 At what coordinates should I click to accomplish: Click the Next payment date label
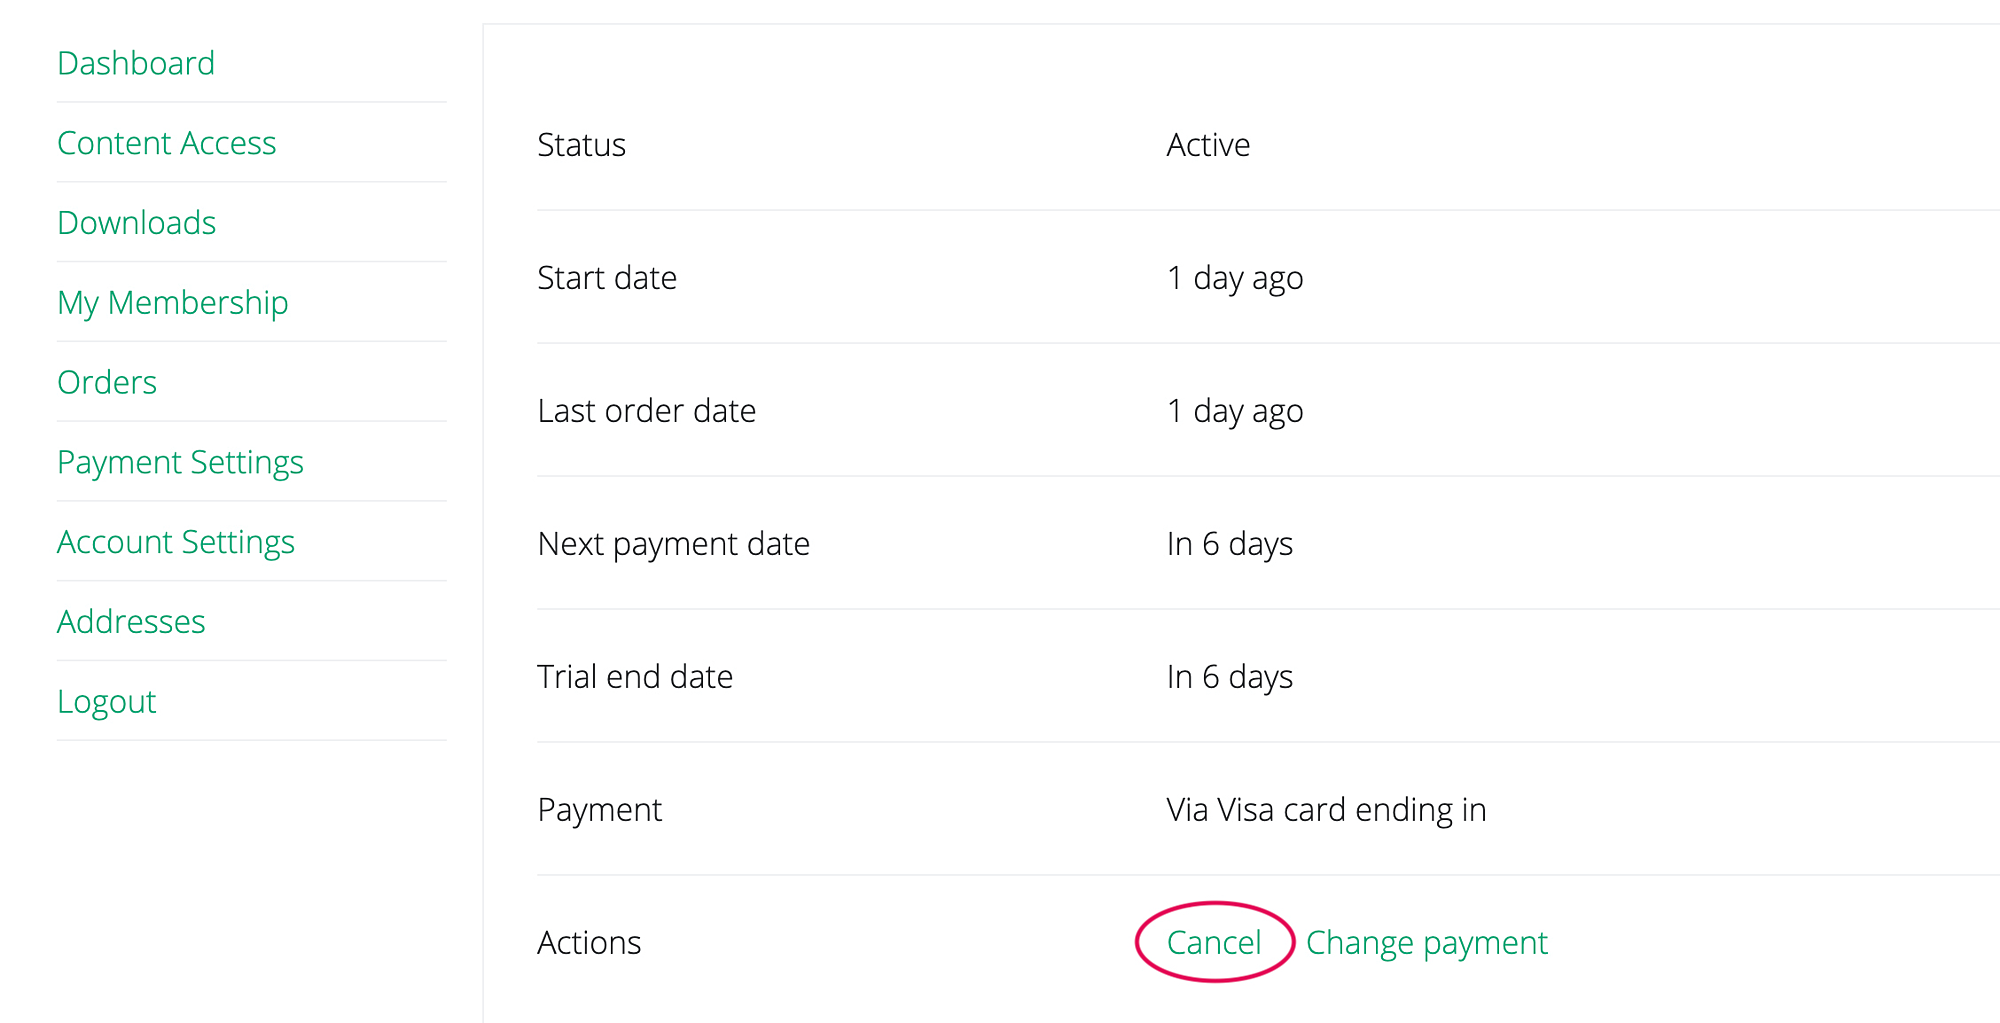point(673,544)
